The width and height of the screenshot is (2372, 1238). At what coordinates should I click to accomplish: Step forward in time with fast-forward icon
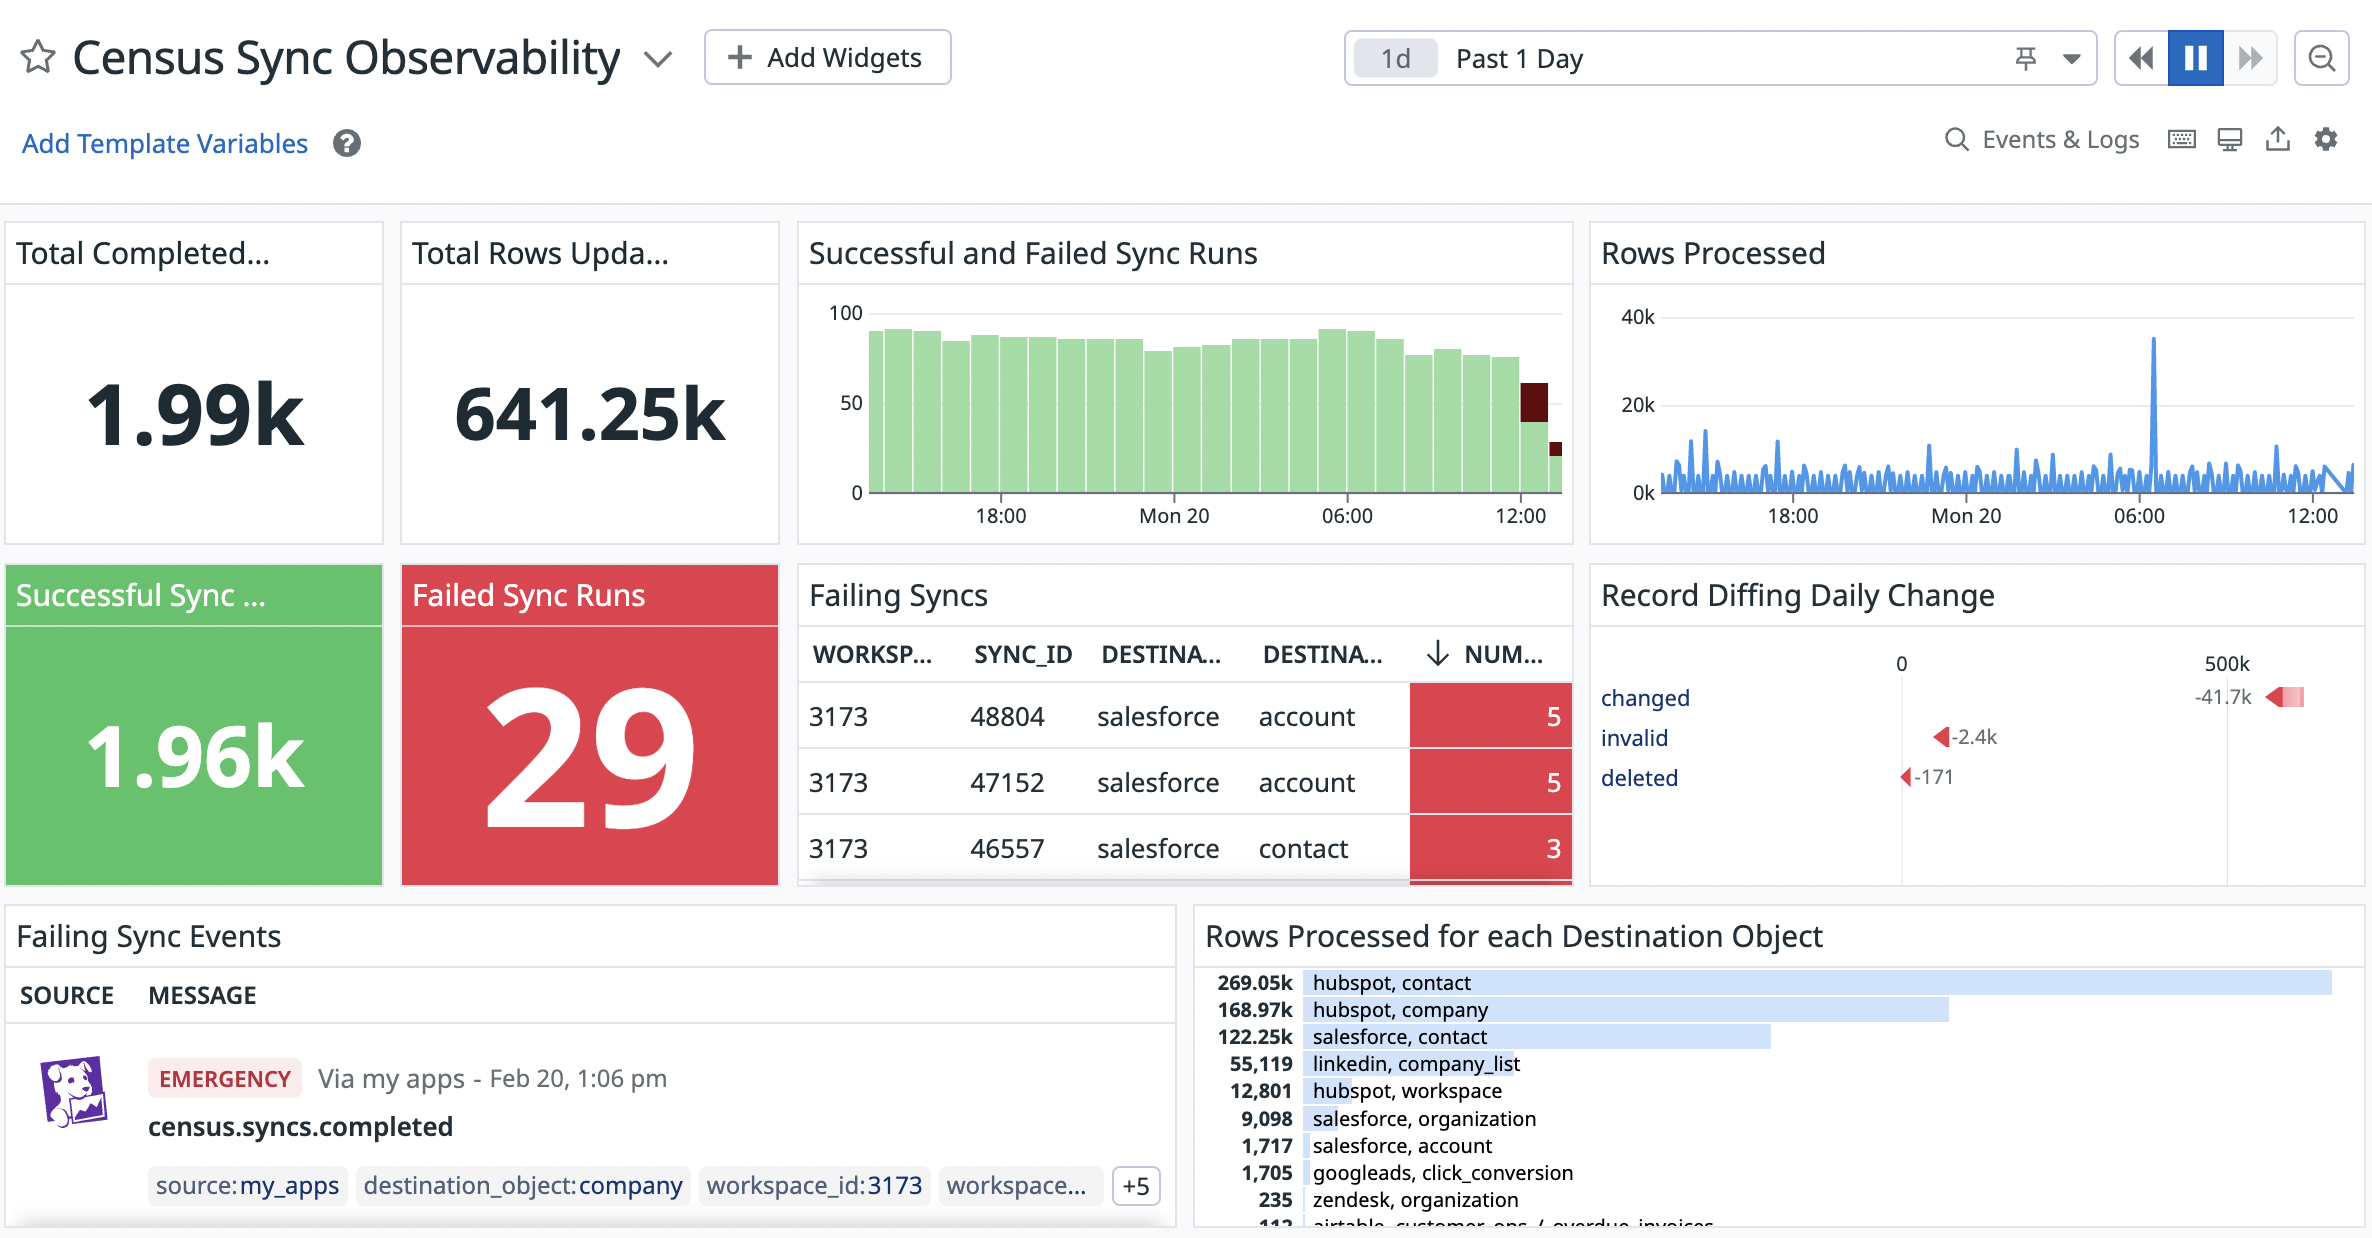2250,59
